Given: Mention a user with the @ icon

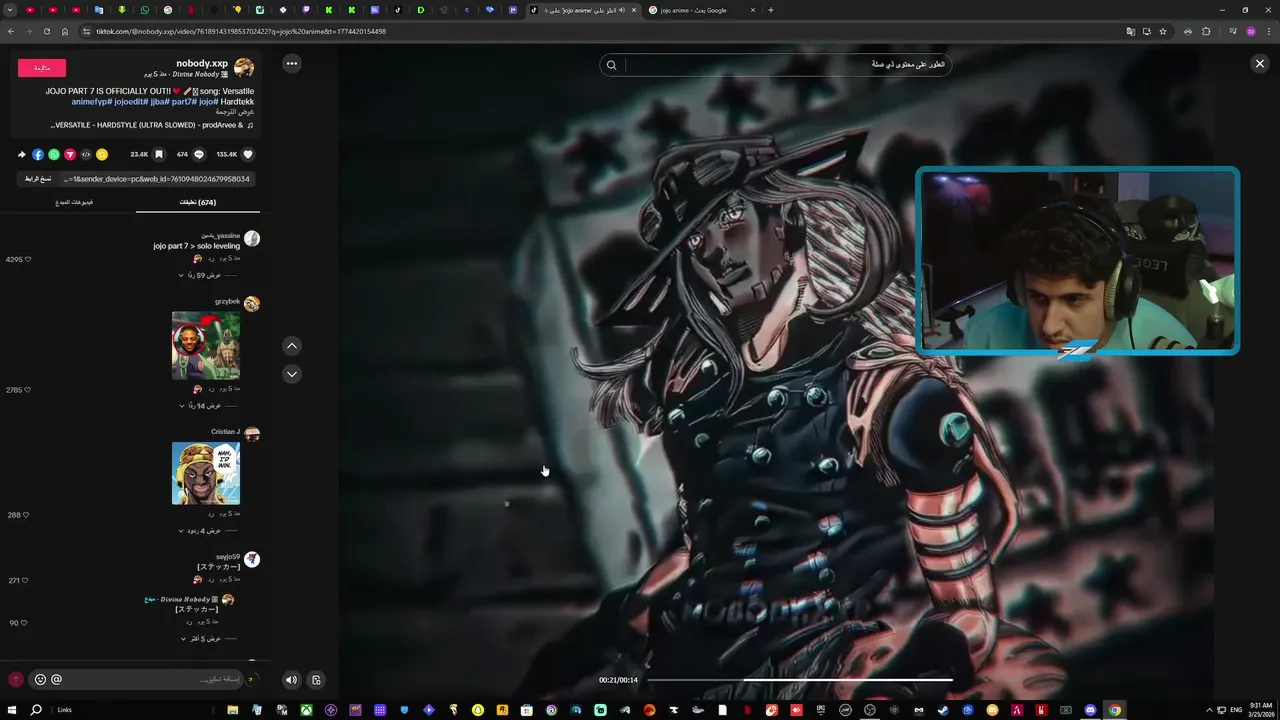Looking at the screenshot, I should pyautogui.click(x=56, y=679).
